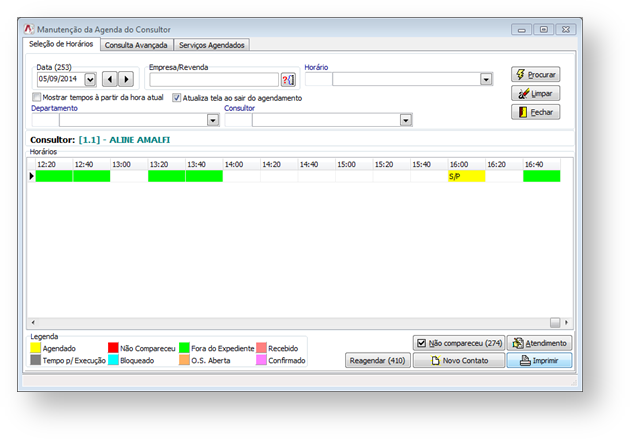This screenshot has height=440, width=631.
Task: Minimize the Manutenção da Agenda window
Action: (x=522, y=29)
